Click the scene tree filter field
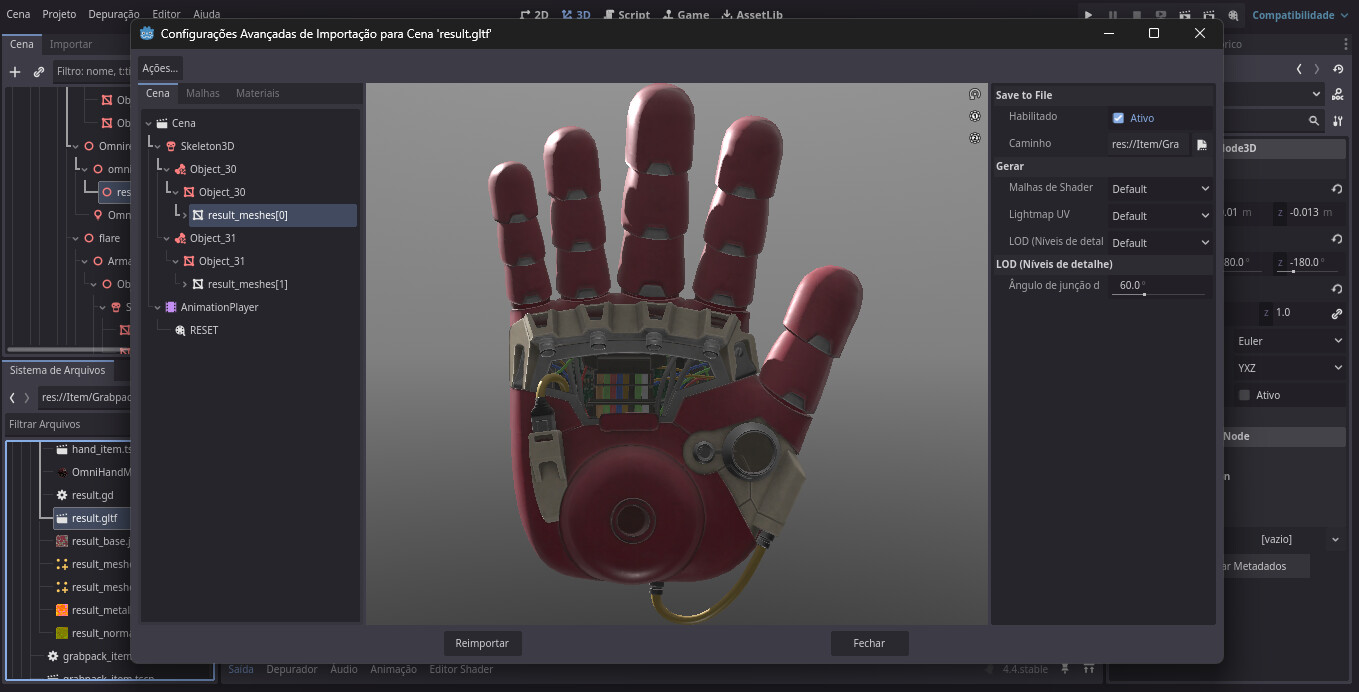Viewport: 1359px width, 692px height. [x=92, y=72]
